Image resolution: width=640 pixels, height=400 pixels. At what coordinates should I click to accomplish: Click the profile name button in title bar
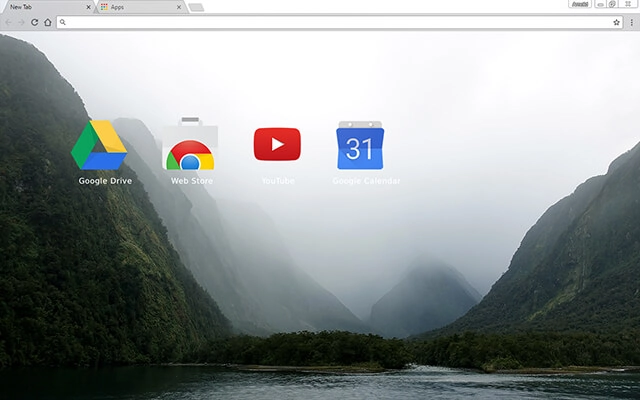tap(580, 4)
